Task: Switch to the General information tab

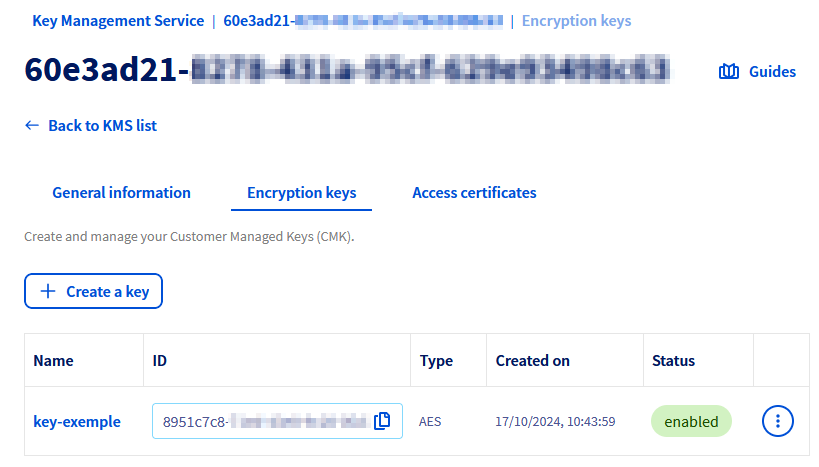Action: (x=121, y=193)
